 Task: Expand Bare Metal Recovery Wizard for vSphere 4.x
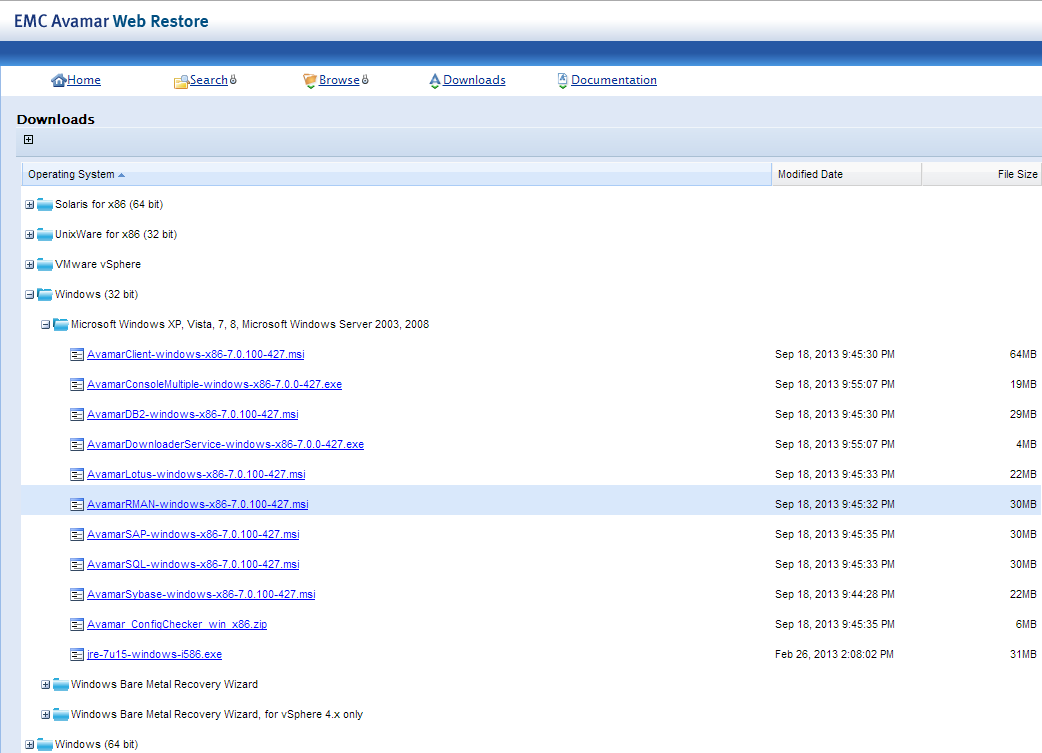coord(45,714)
